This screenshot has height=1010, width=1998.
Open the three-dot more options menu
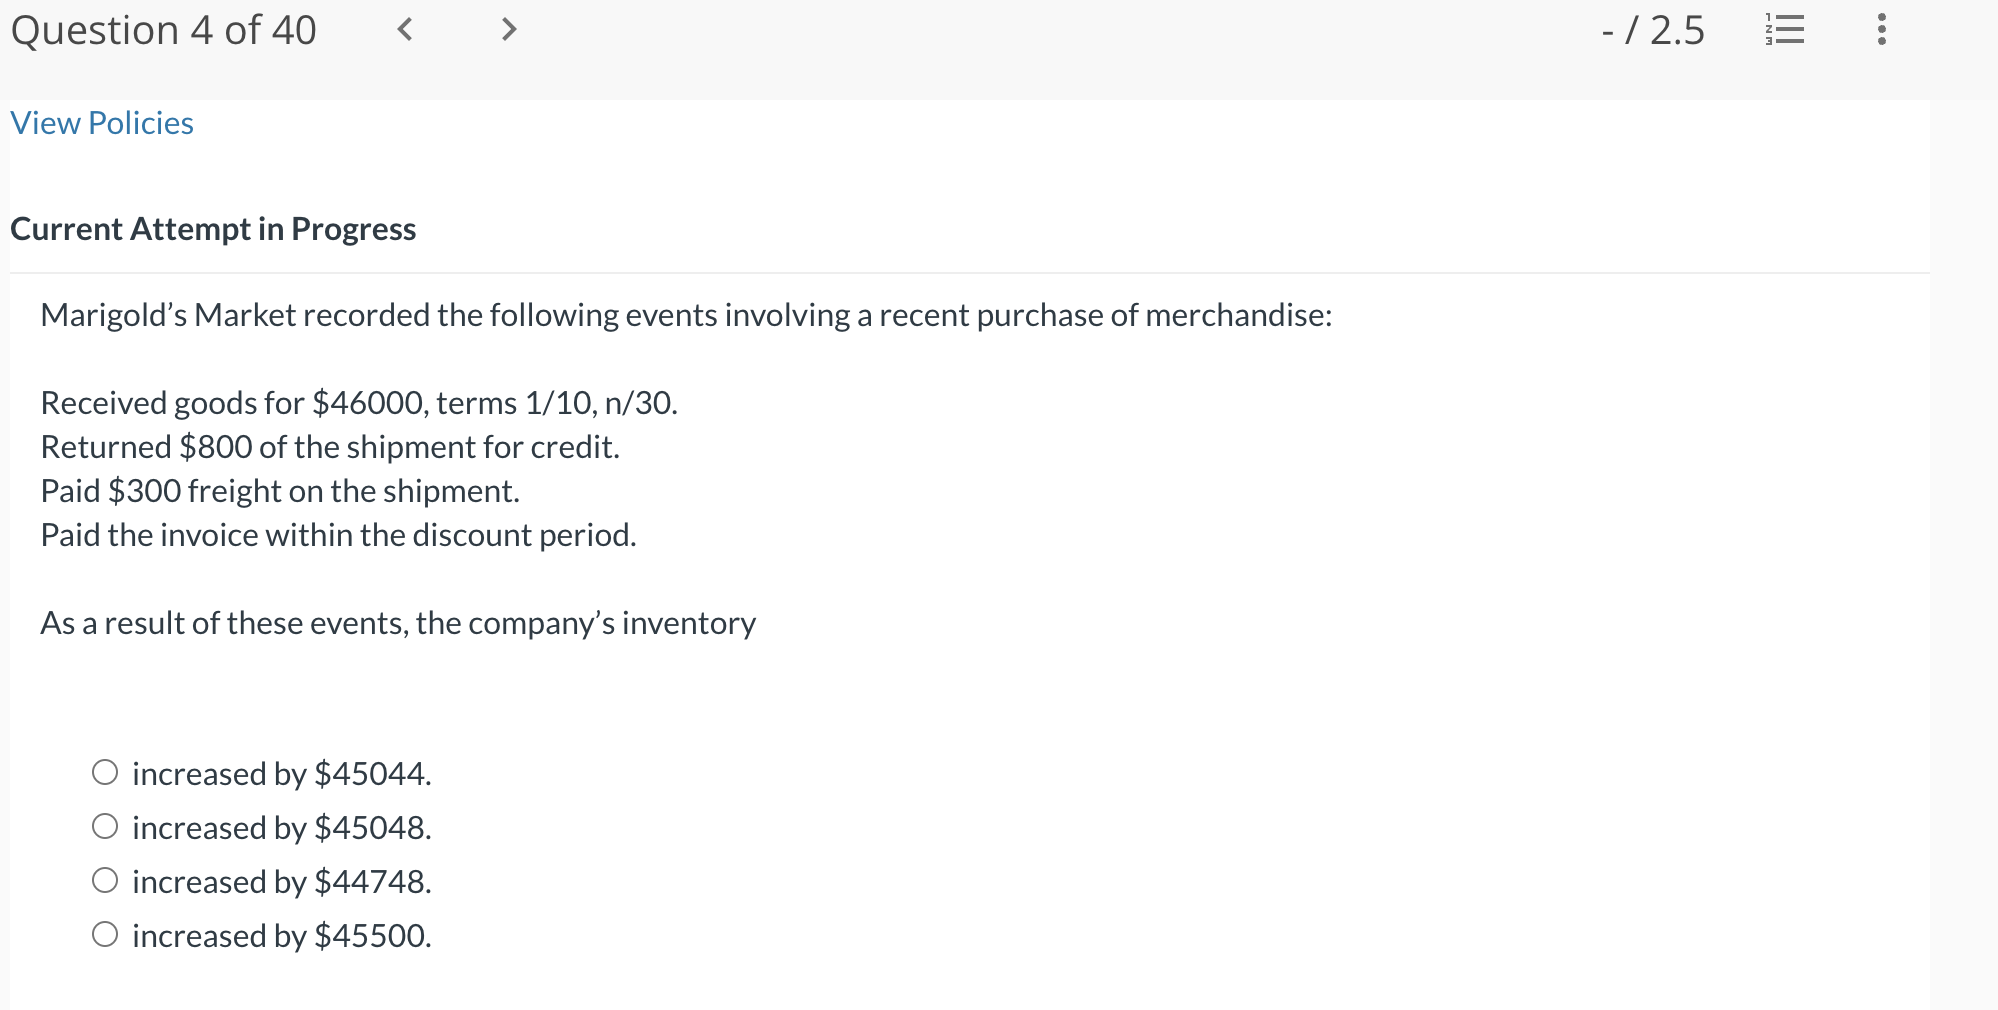coord(1882,30)
